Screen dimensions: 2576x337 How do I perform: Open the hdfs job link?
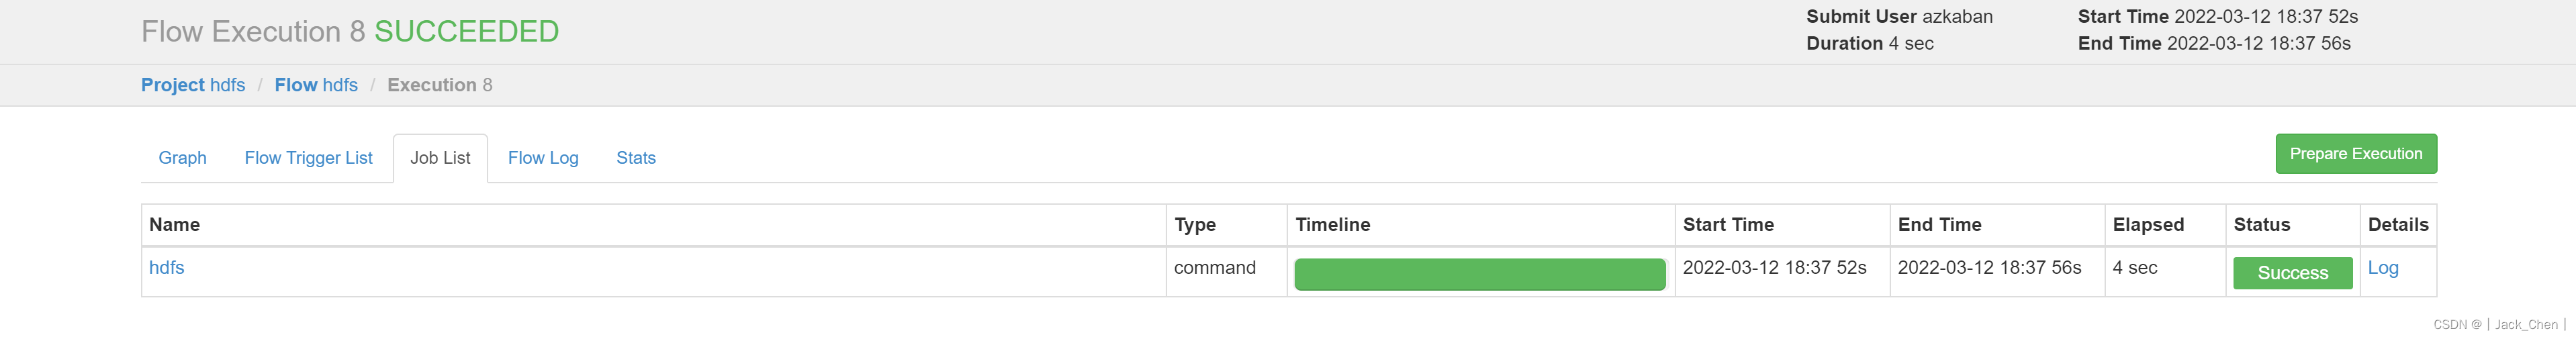pyautogui.click(x=167, y=268)
